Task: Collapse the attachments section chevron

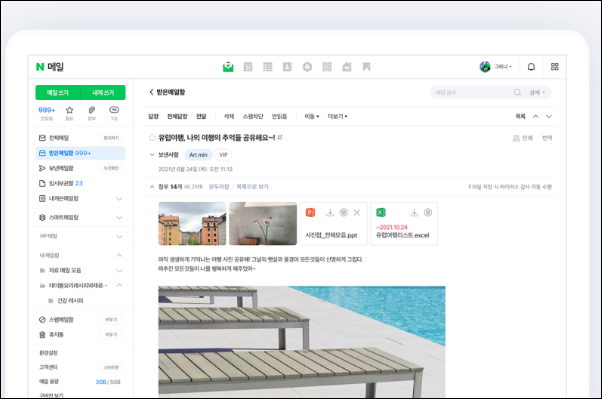Action: tap(152, 187)
